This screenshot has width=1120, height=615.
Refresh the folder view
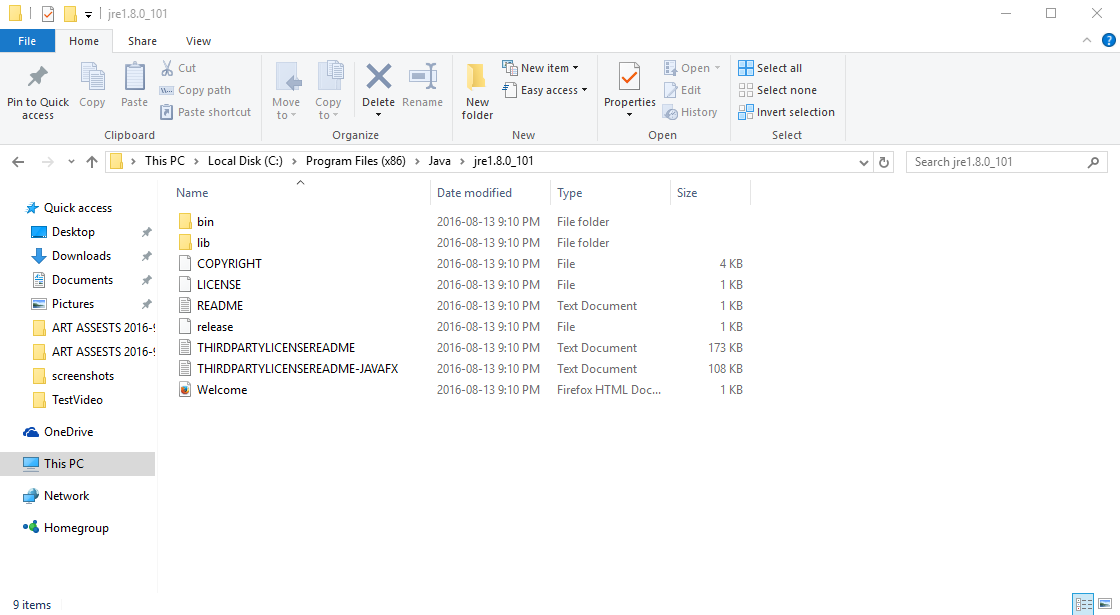[x=884, y=162]
